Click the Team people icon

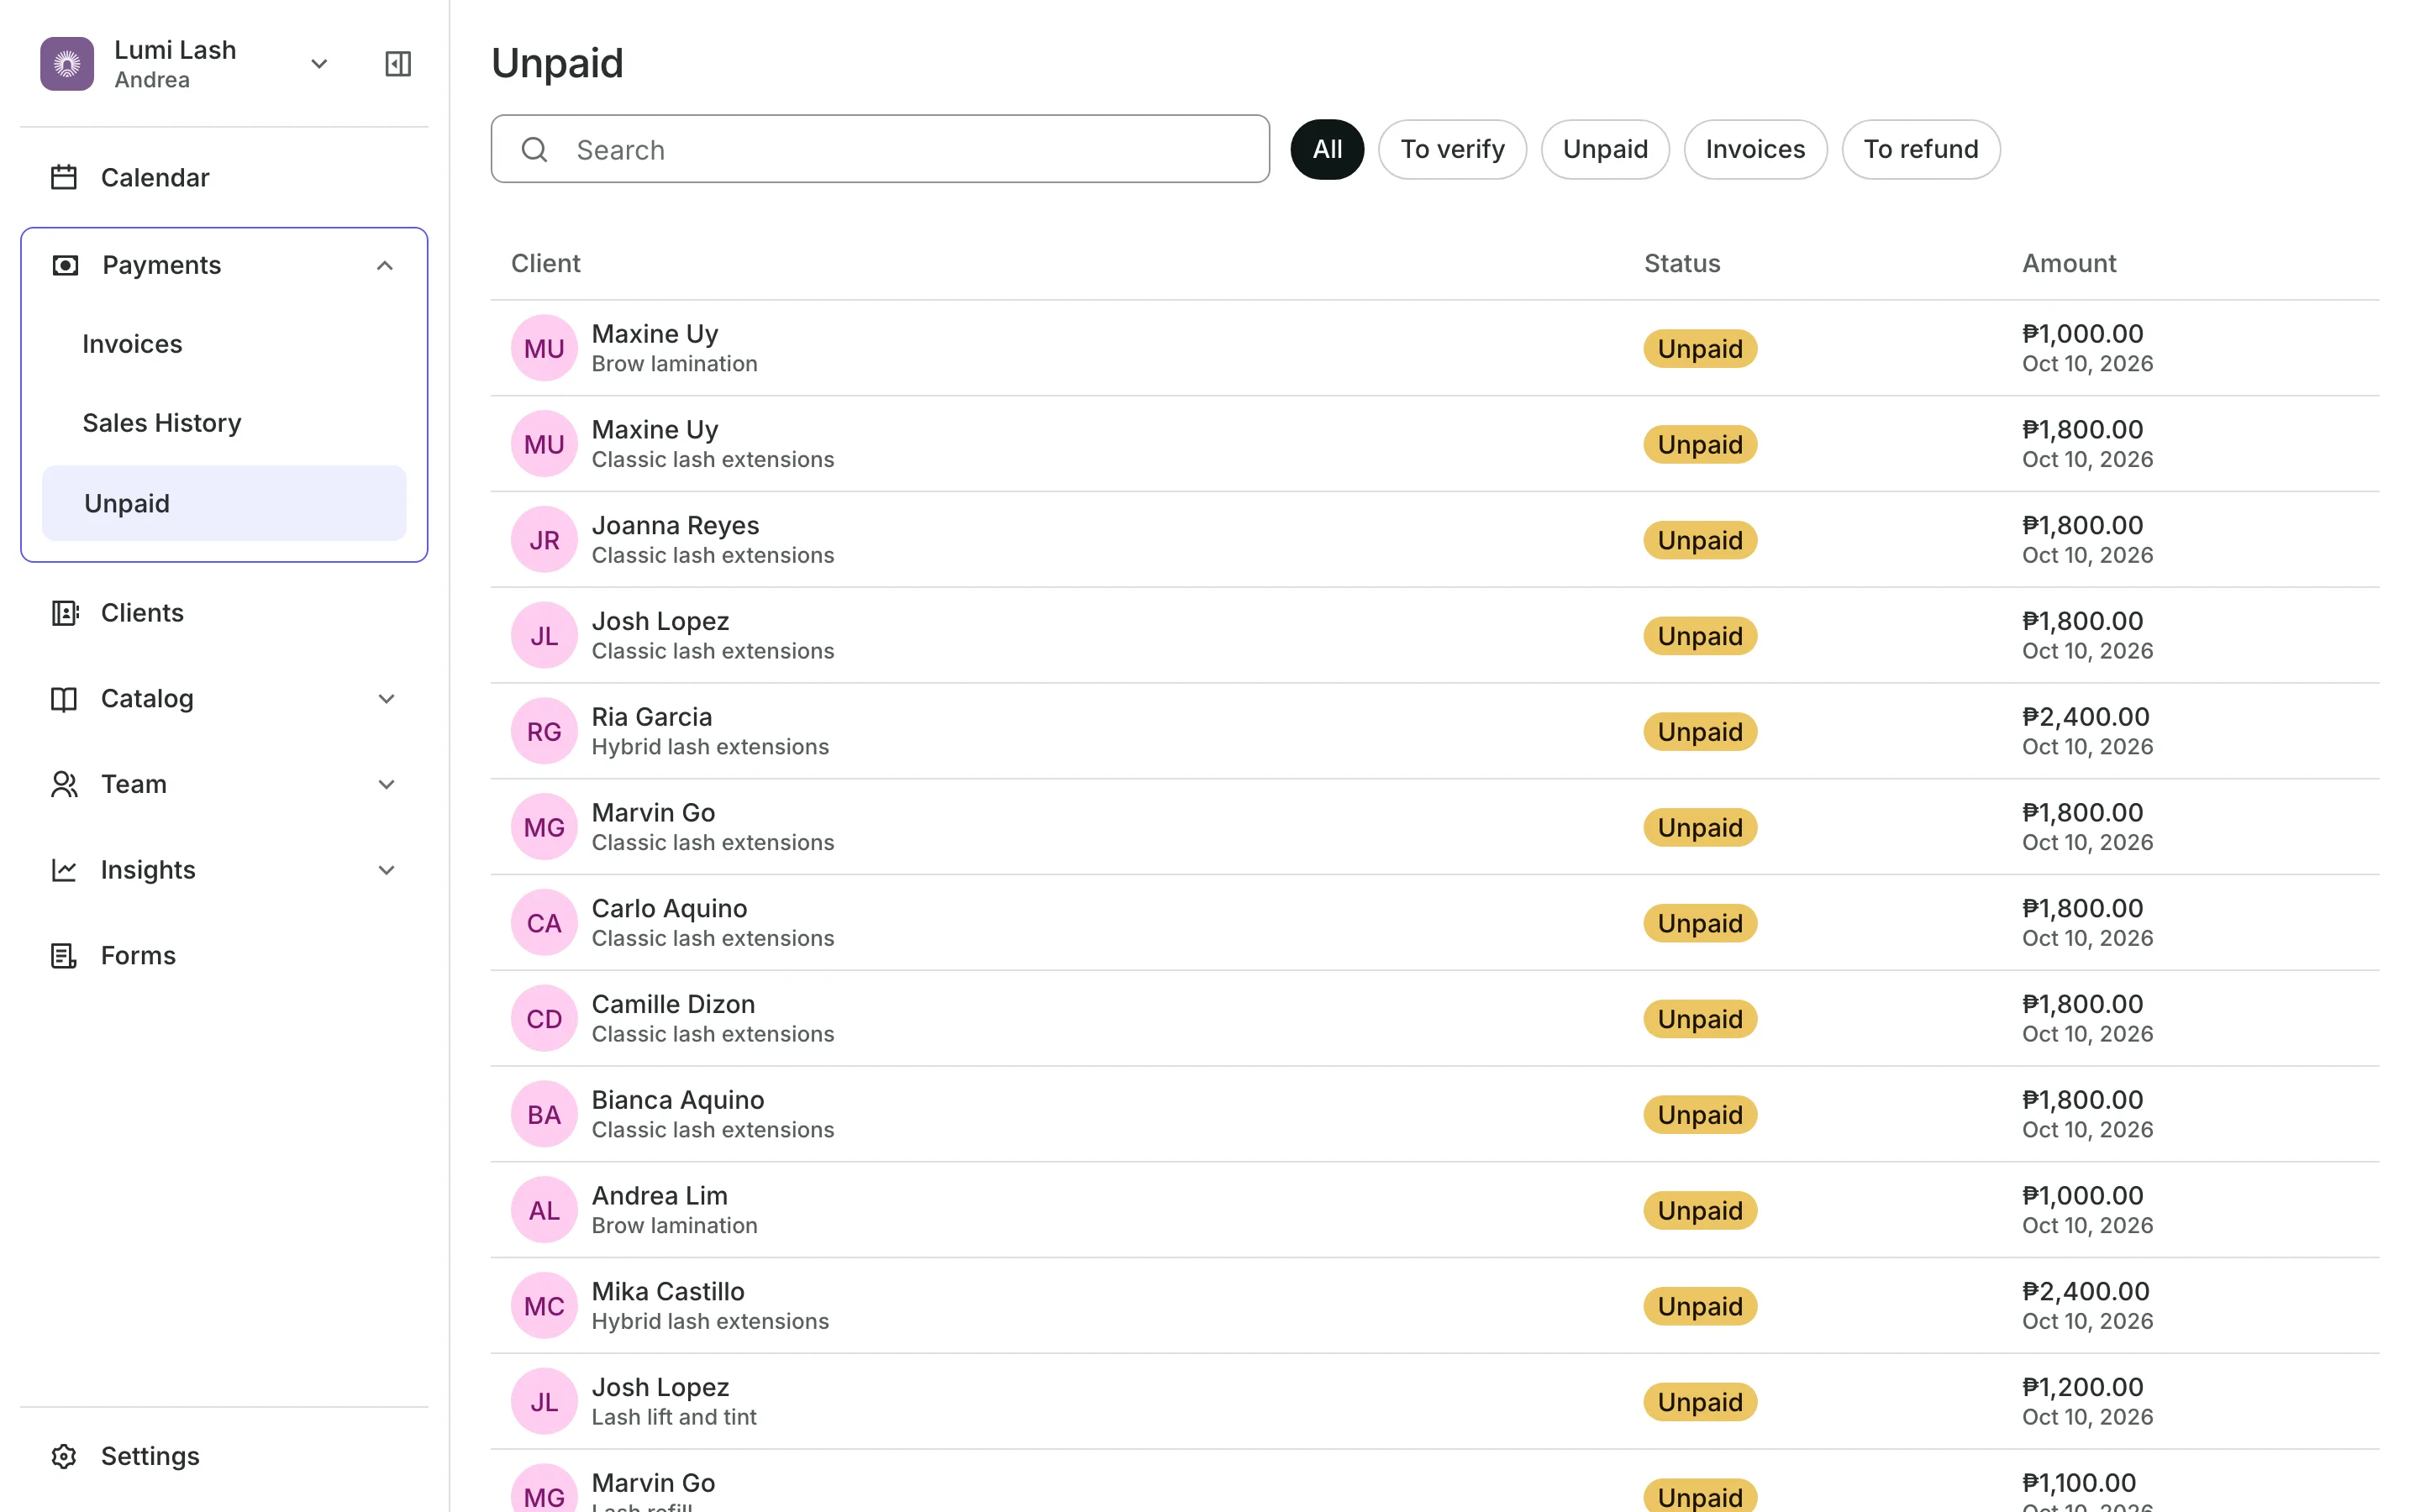64,784
